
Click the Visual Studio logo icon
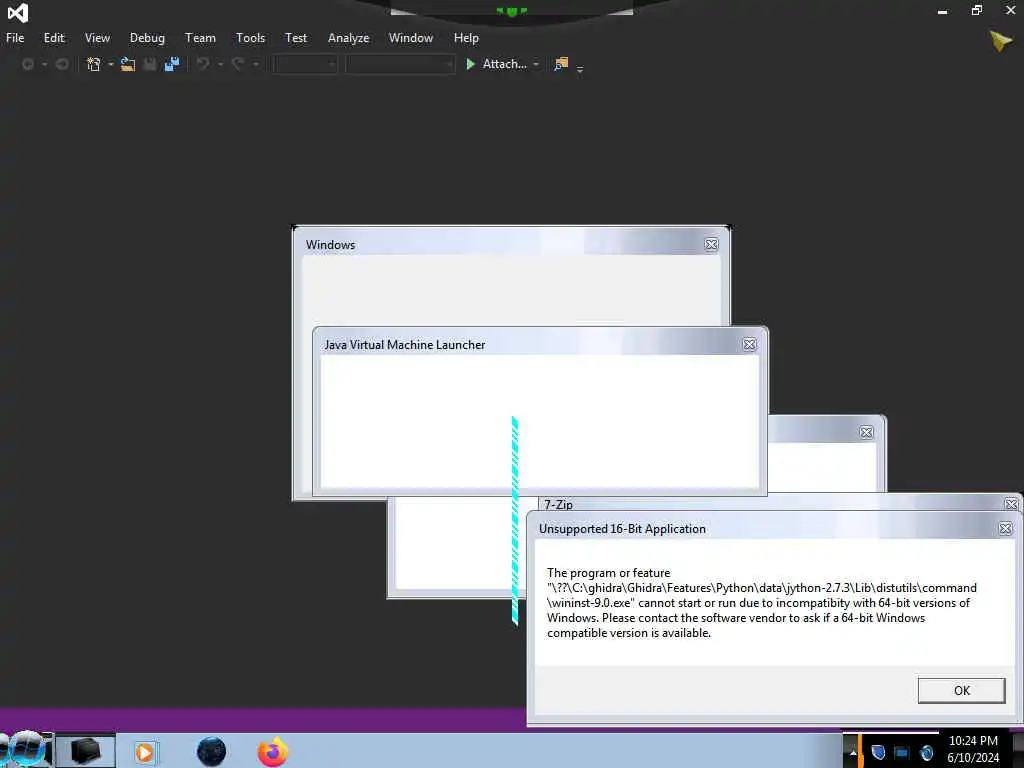pos(18,12)
